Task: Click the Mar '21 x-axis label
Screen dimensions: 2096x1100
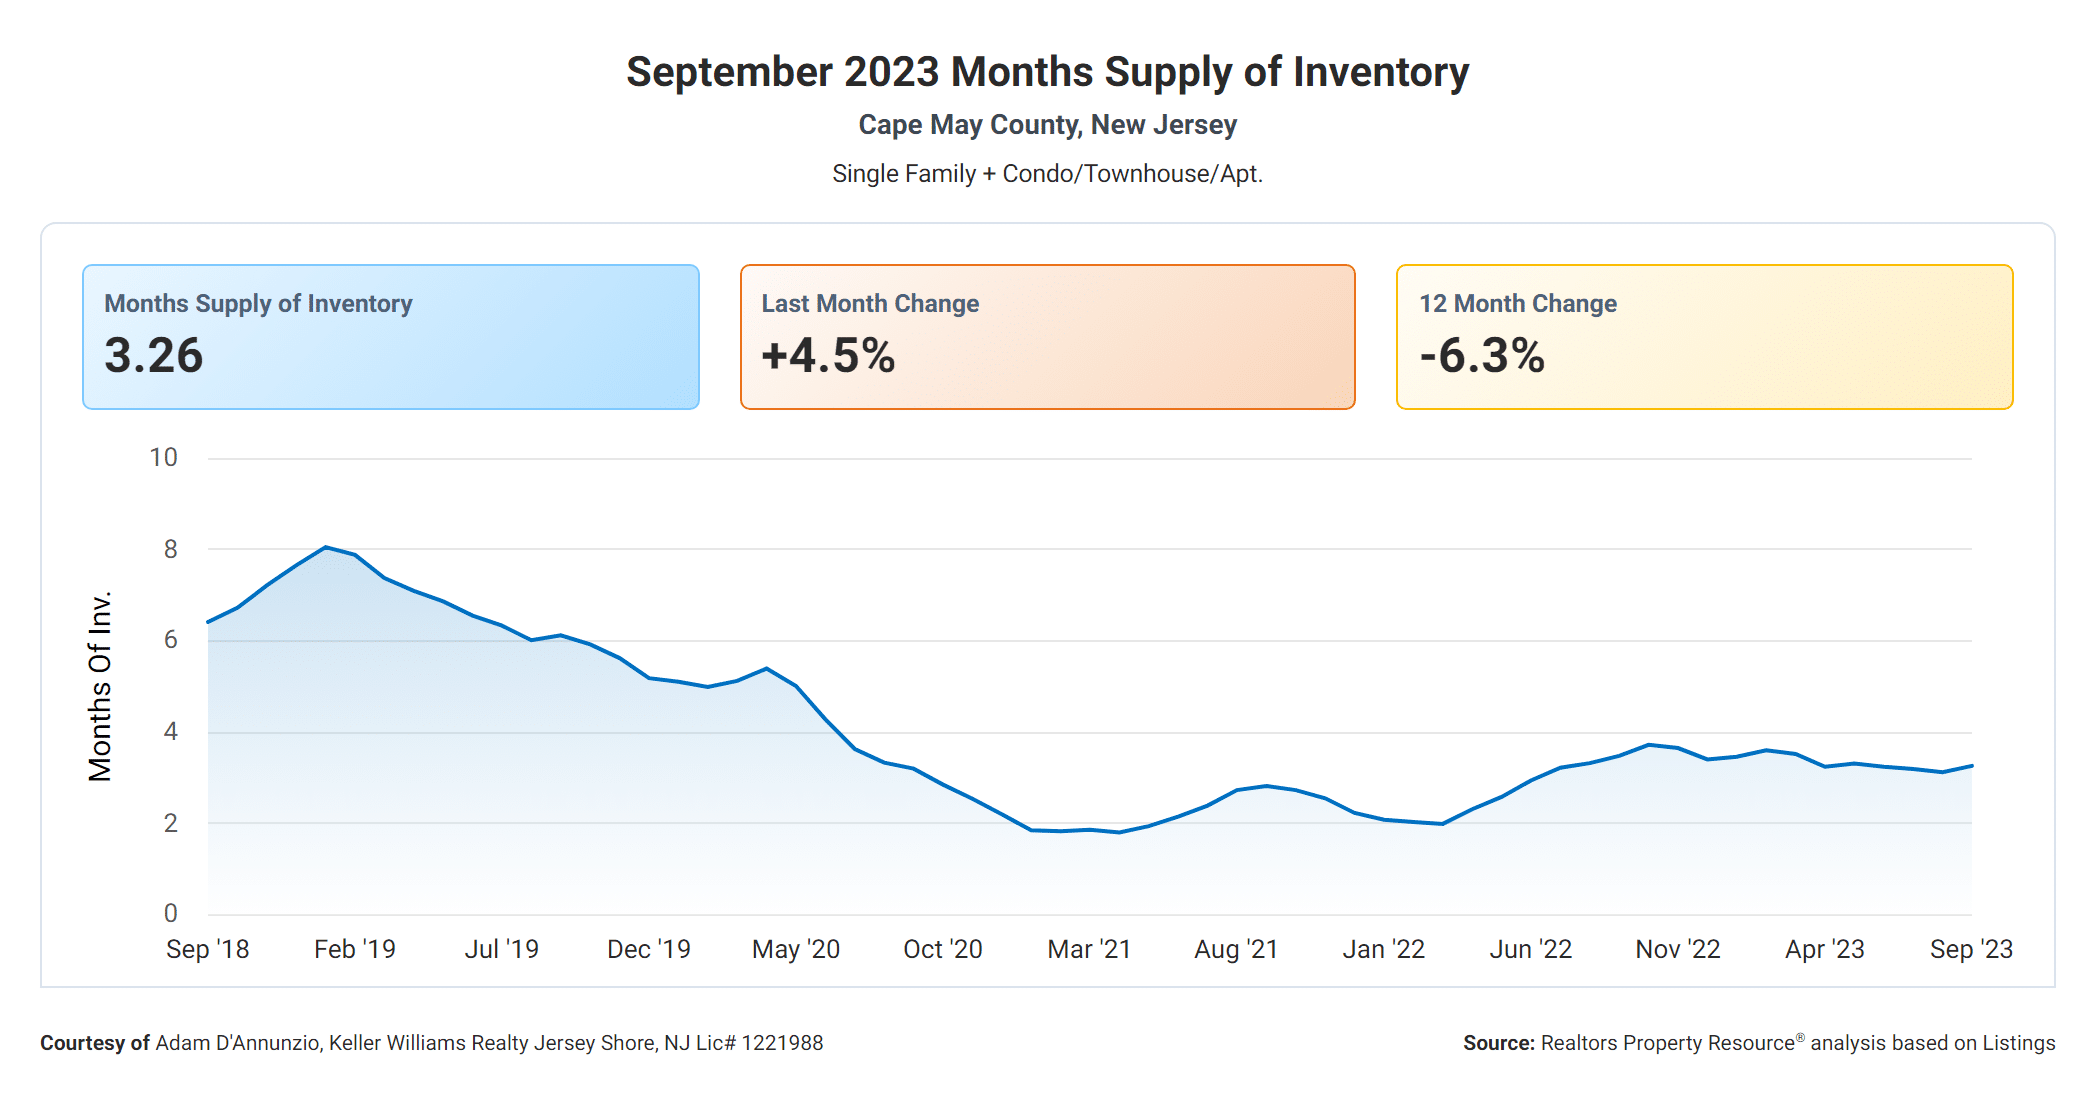Action: point(1089,949)
